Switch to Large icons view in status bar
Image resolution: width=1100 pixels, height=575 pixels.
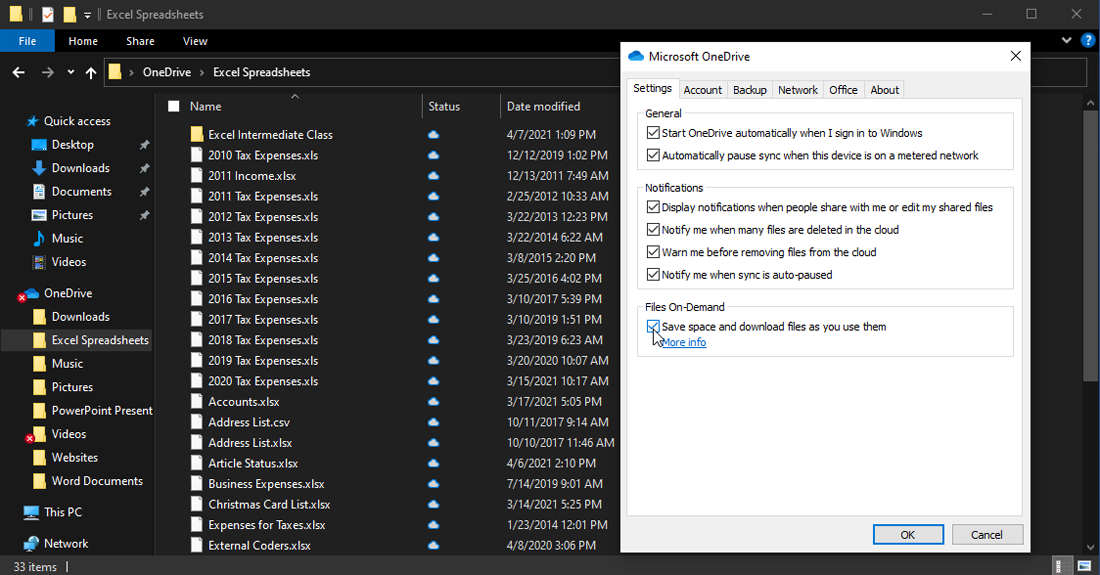(1085, 566)
